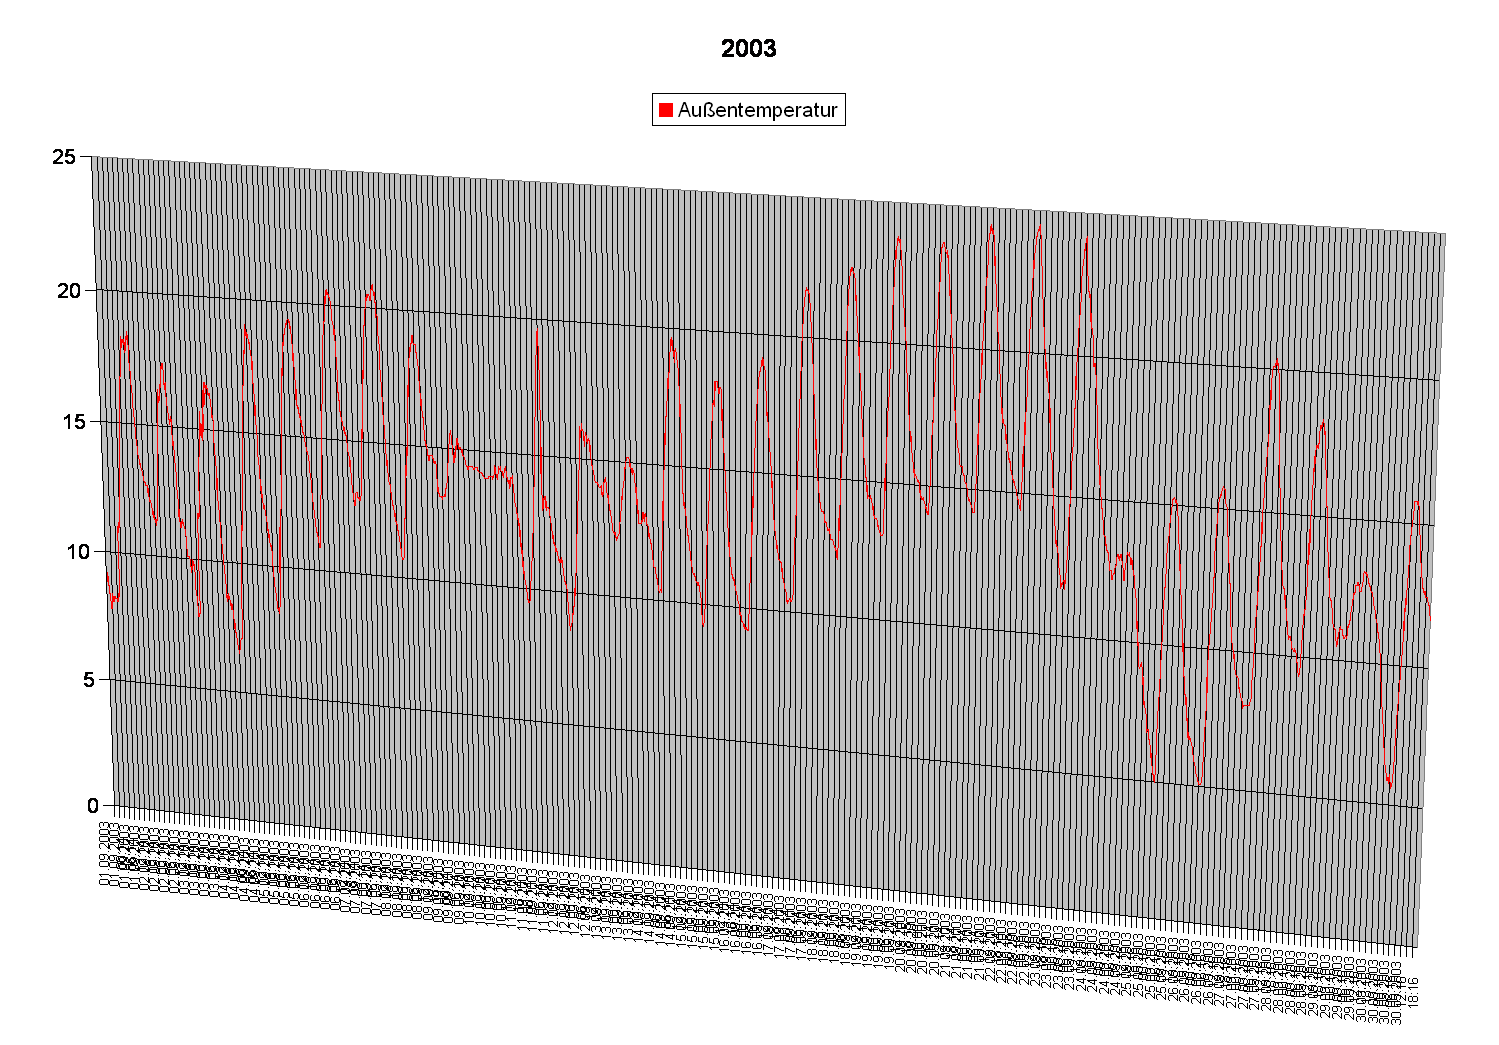The image size is (1499, 1045).
Task: Click the rightmost end of the red line
Action: (1430, 622)
